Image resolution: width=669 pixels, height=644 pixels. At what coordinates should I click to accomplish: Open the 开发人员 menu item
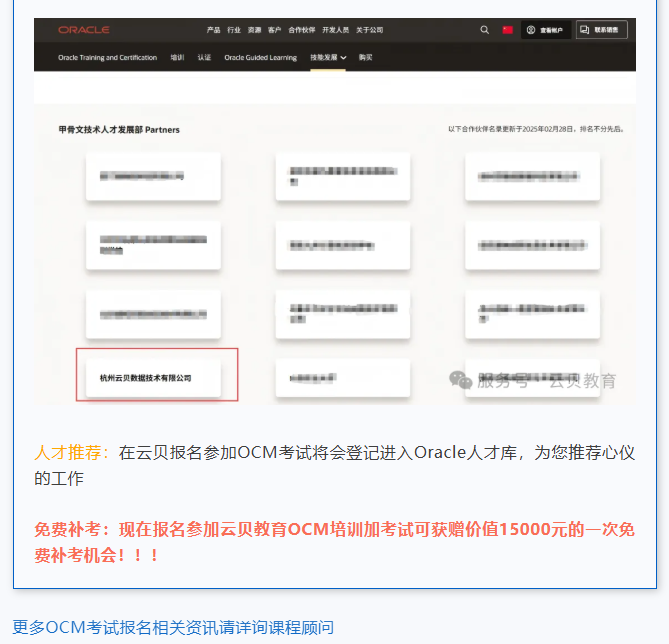tap(335, 30)
